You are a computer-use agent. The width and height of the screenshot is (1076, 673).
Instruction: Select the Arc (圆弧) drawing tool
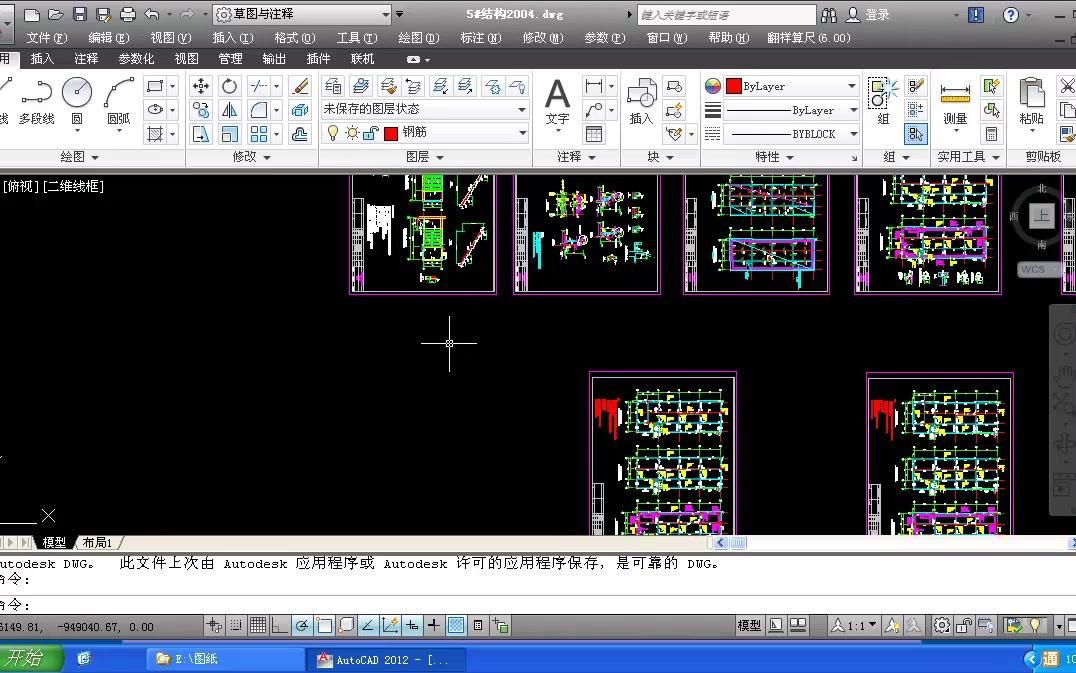pos(118,102)
